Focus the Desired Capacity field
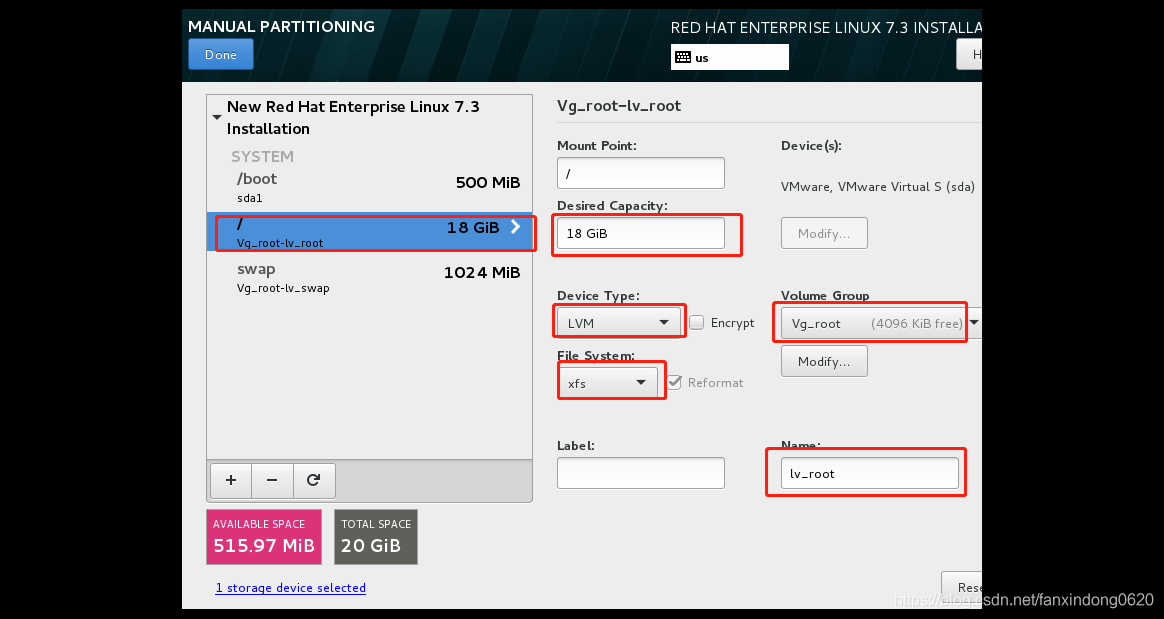 (x=641, y=233)
